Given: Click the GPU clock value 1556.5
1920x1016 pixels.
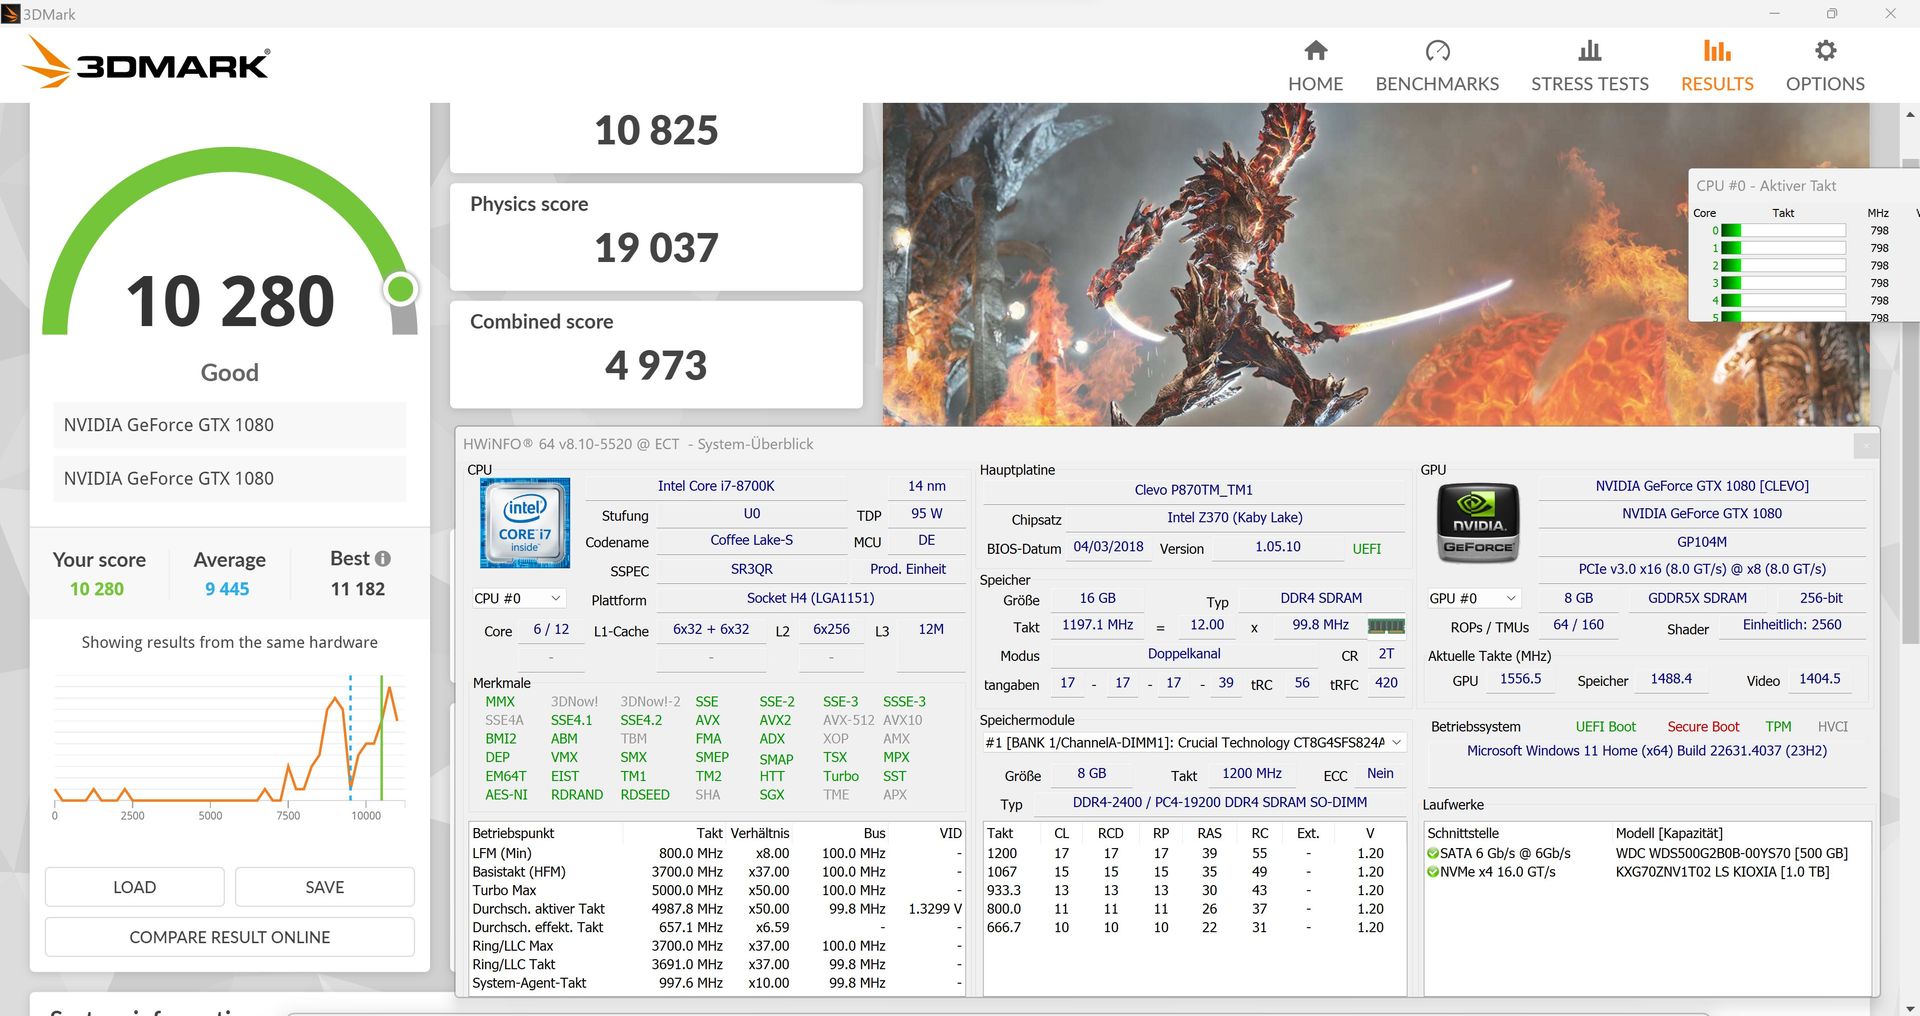Looking at the screenshot, I should (x=1520, y=679).
